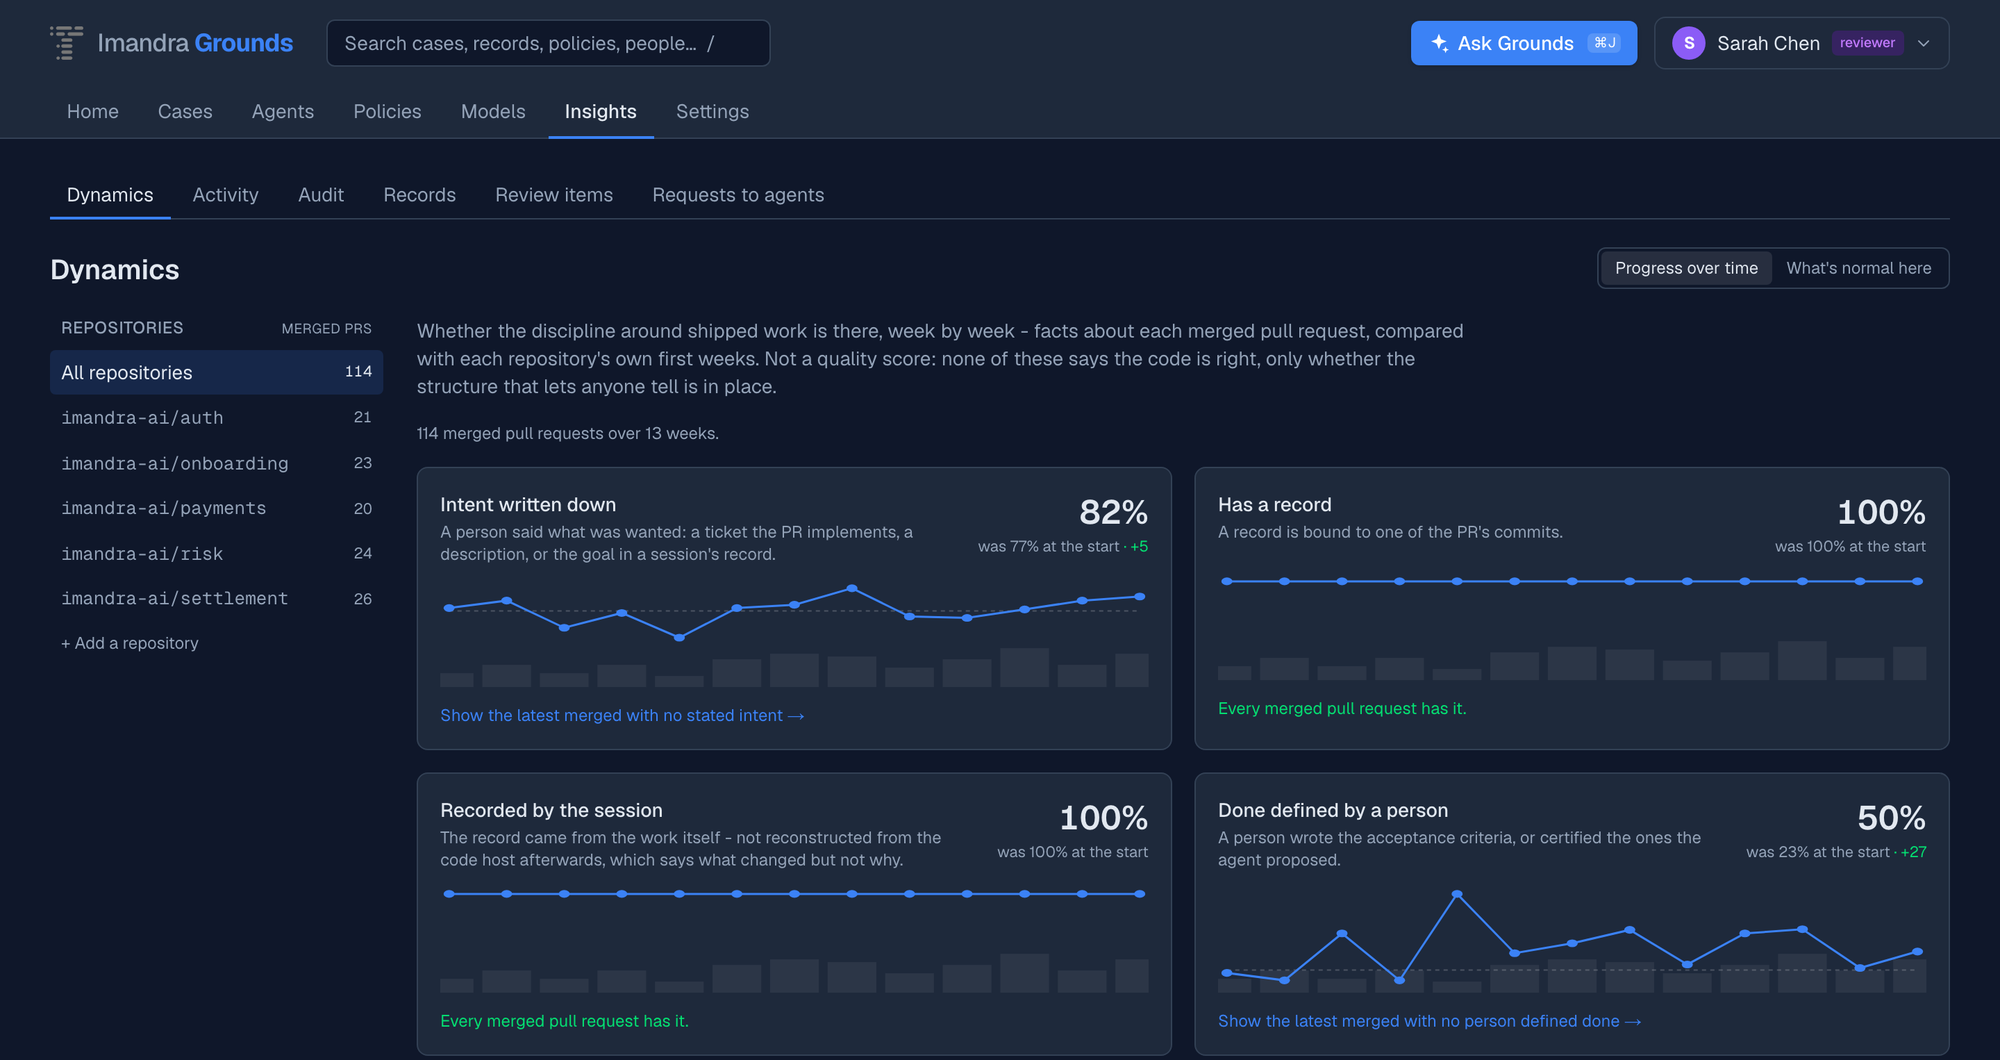Open the Settings tab
The width and height of the screenshot is (2000, 1060).
(x=712, y=111)
